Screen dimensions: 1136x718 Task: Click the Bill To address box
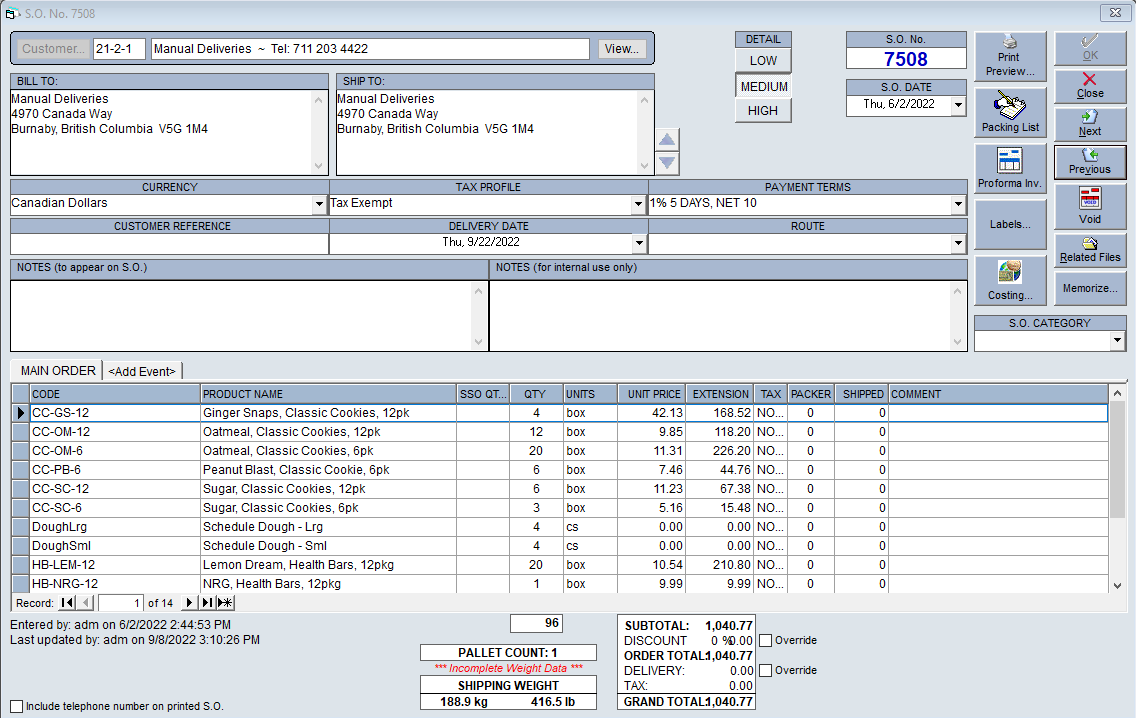point(162,132)
